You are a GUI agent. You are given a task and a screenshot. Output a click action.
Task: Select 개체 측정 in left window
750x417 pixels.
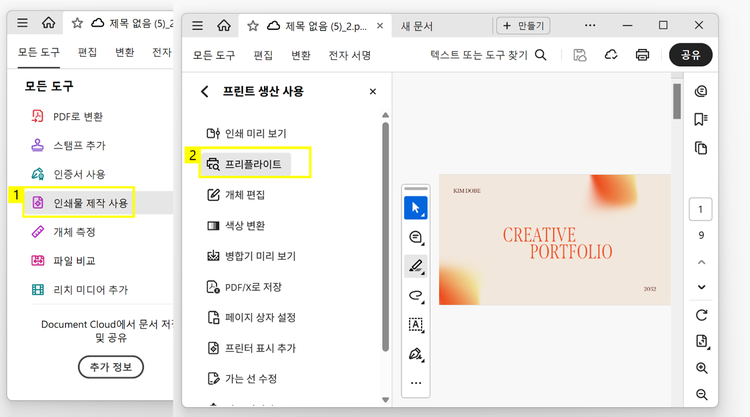click(63, 232)
